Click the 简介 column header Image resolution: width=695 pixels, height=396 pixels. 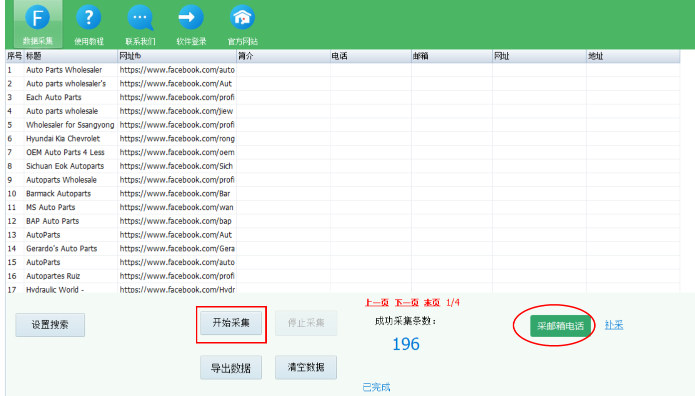tap(283, 56)
